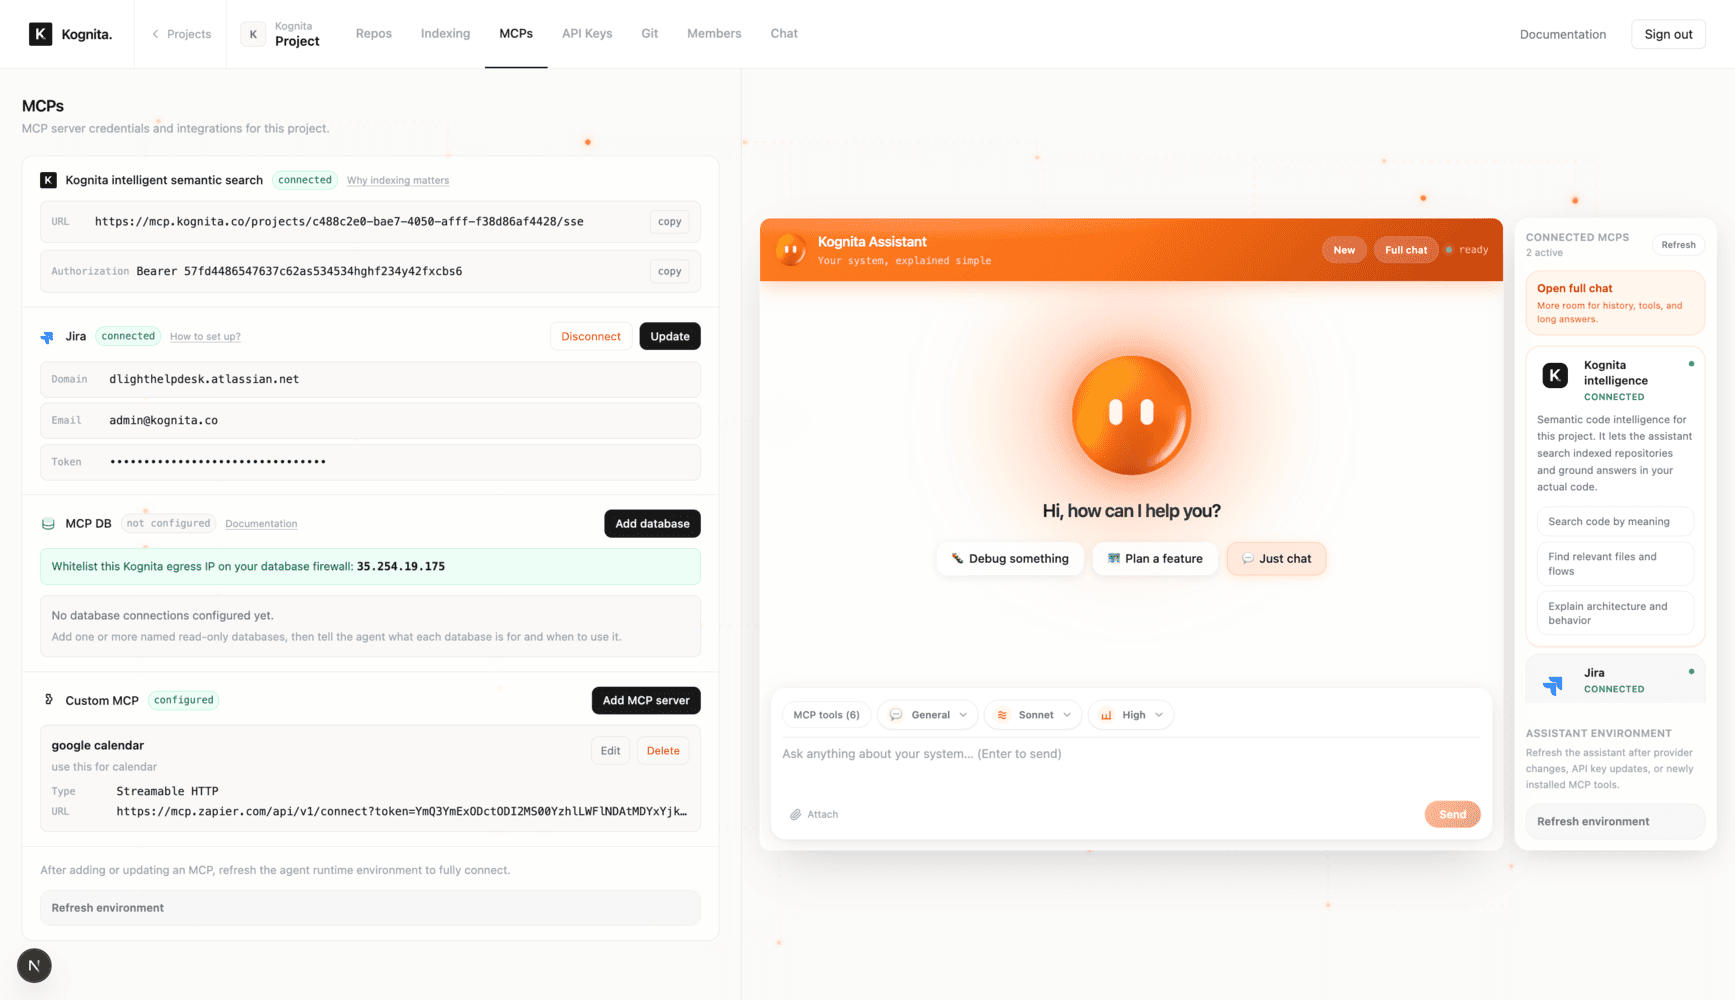Expand the Sonnet model dropdown
The height and width of the screenshot is (1000, 1735).
(1033, 715)
